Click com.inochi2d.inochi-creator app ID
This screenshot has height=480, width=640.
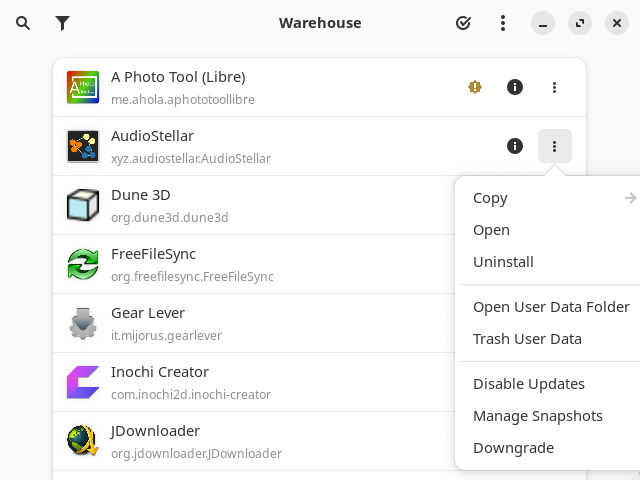coord(191,394)
